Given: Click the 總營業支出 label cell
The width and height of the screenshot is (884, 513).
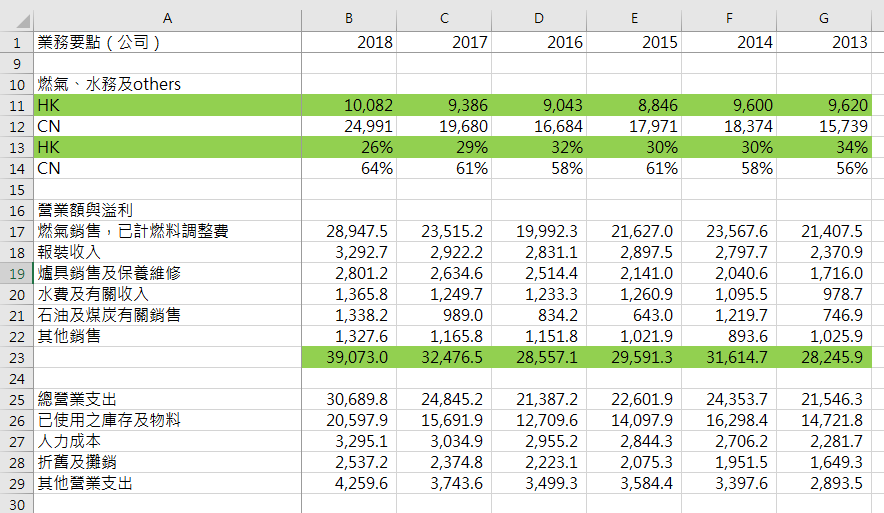Looking at the screenshot, I should (167, 400).
